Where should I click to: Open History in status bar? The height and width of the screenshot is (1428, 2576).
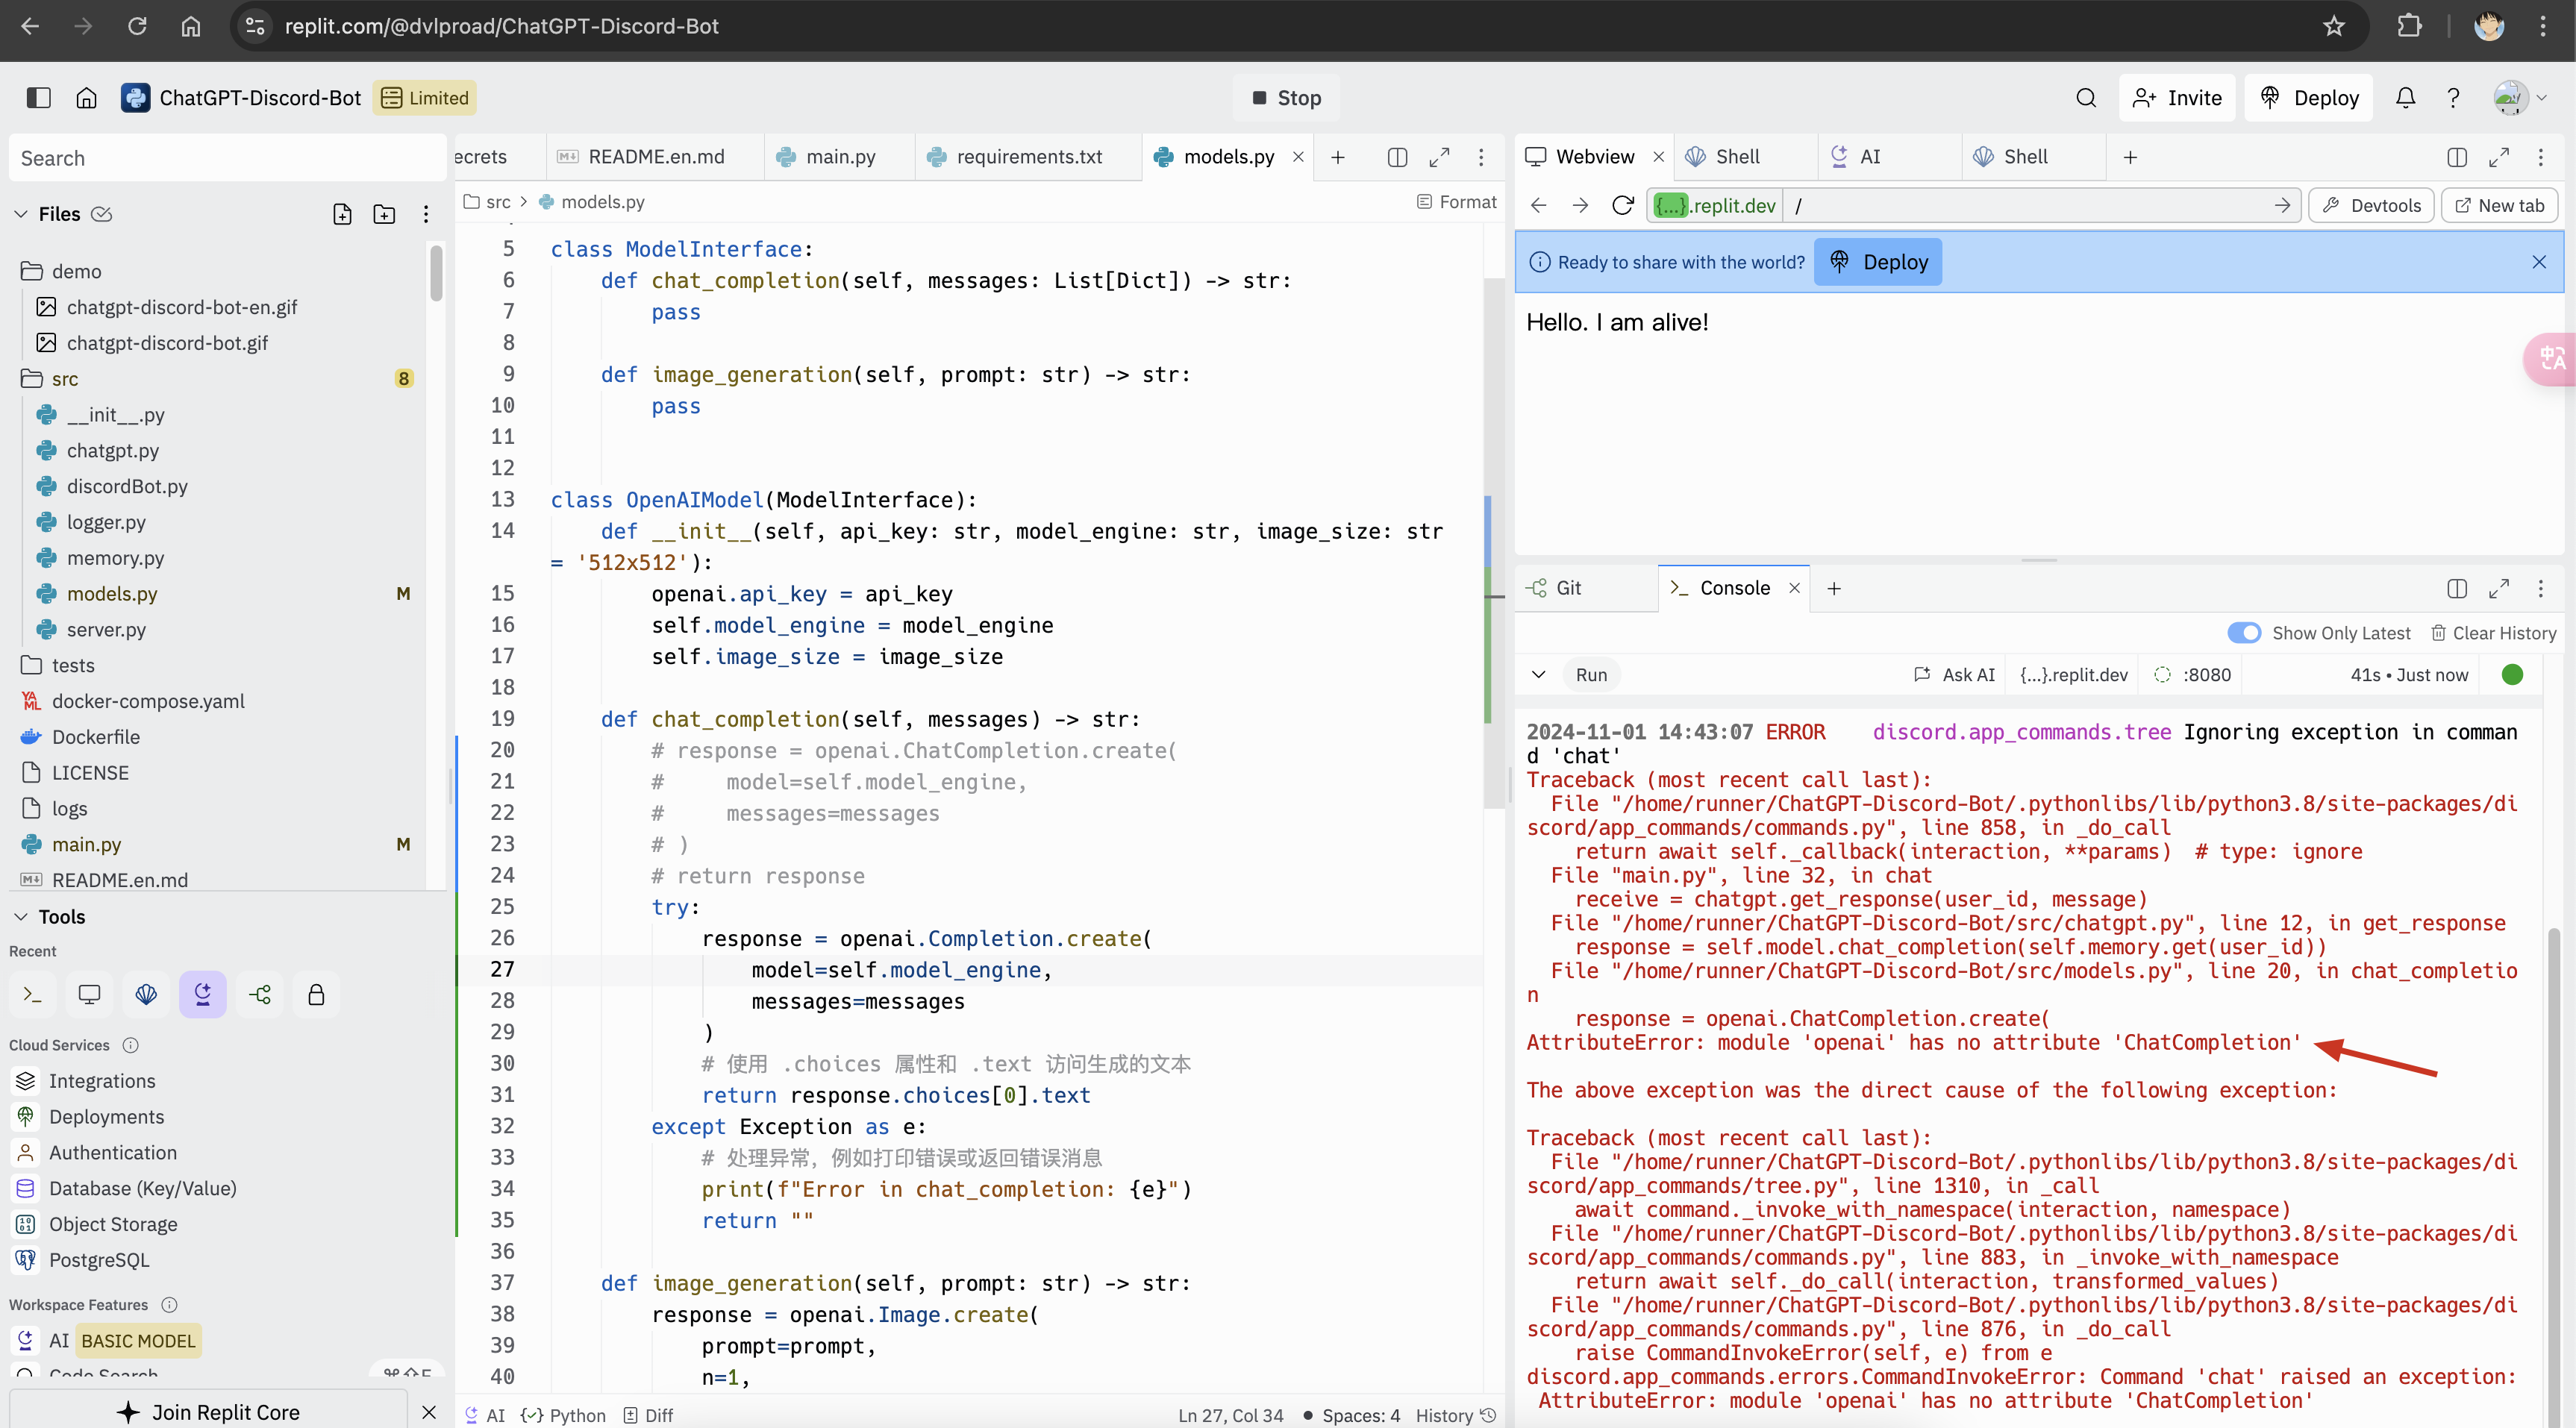(1456, 1415)
